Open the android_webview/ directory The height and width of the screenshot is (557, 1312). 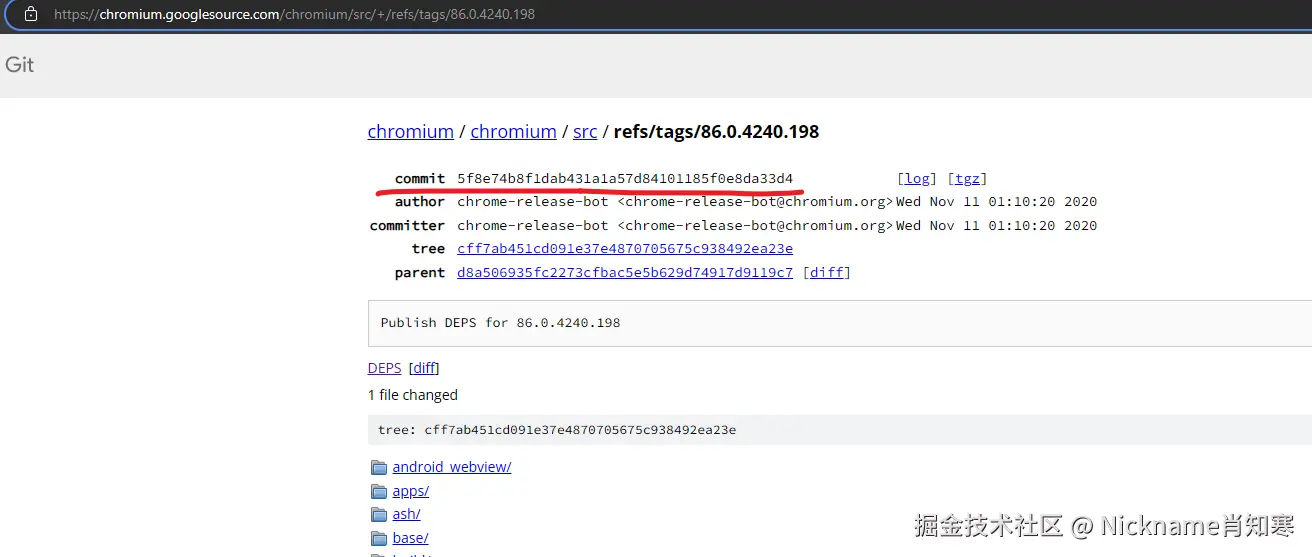[x=452, y=467]
